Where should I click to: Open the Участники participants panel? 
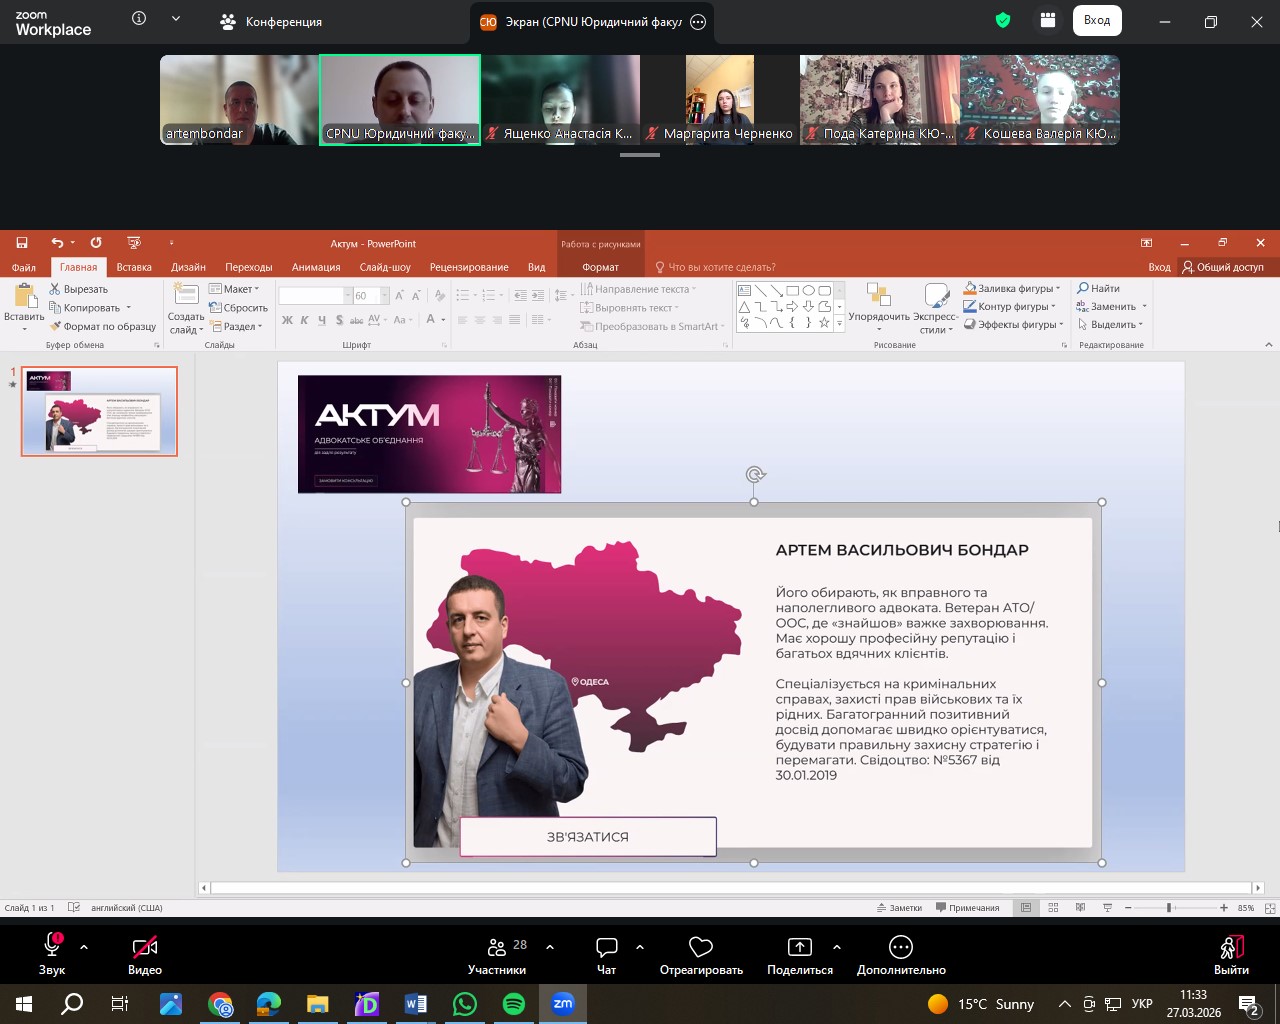(497, 947)
